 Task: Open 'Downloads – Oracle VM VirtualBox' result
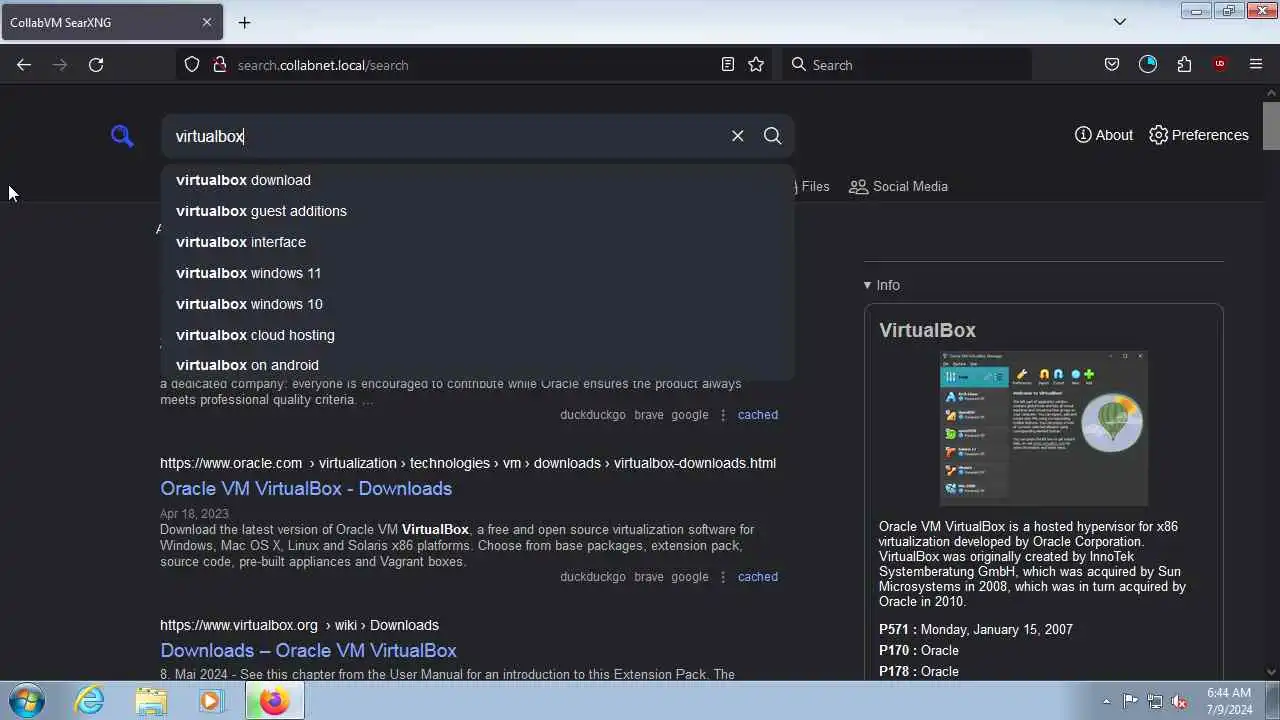tap(308, 650)
